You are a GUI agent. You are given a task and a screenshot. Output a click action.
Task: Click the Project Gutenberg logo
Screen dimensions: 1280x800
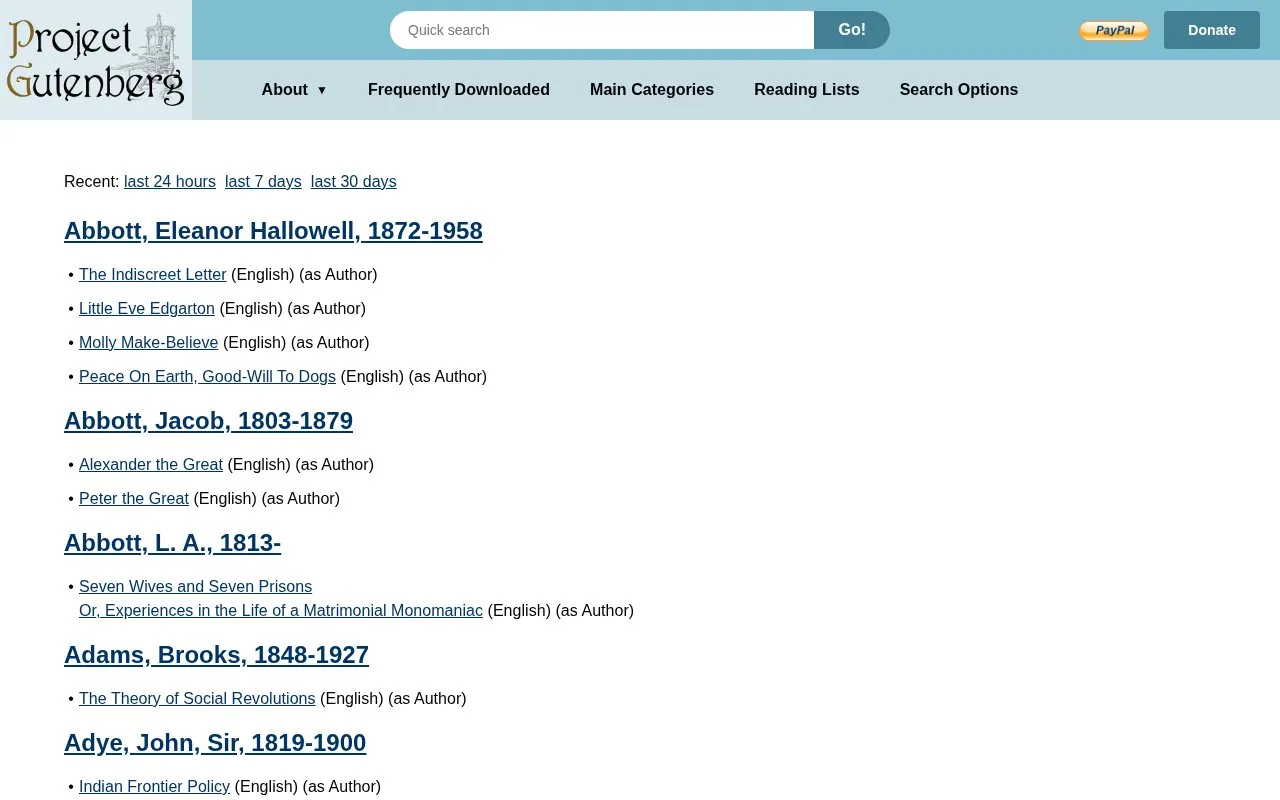tap(95, 60)
